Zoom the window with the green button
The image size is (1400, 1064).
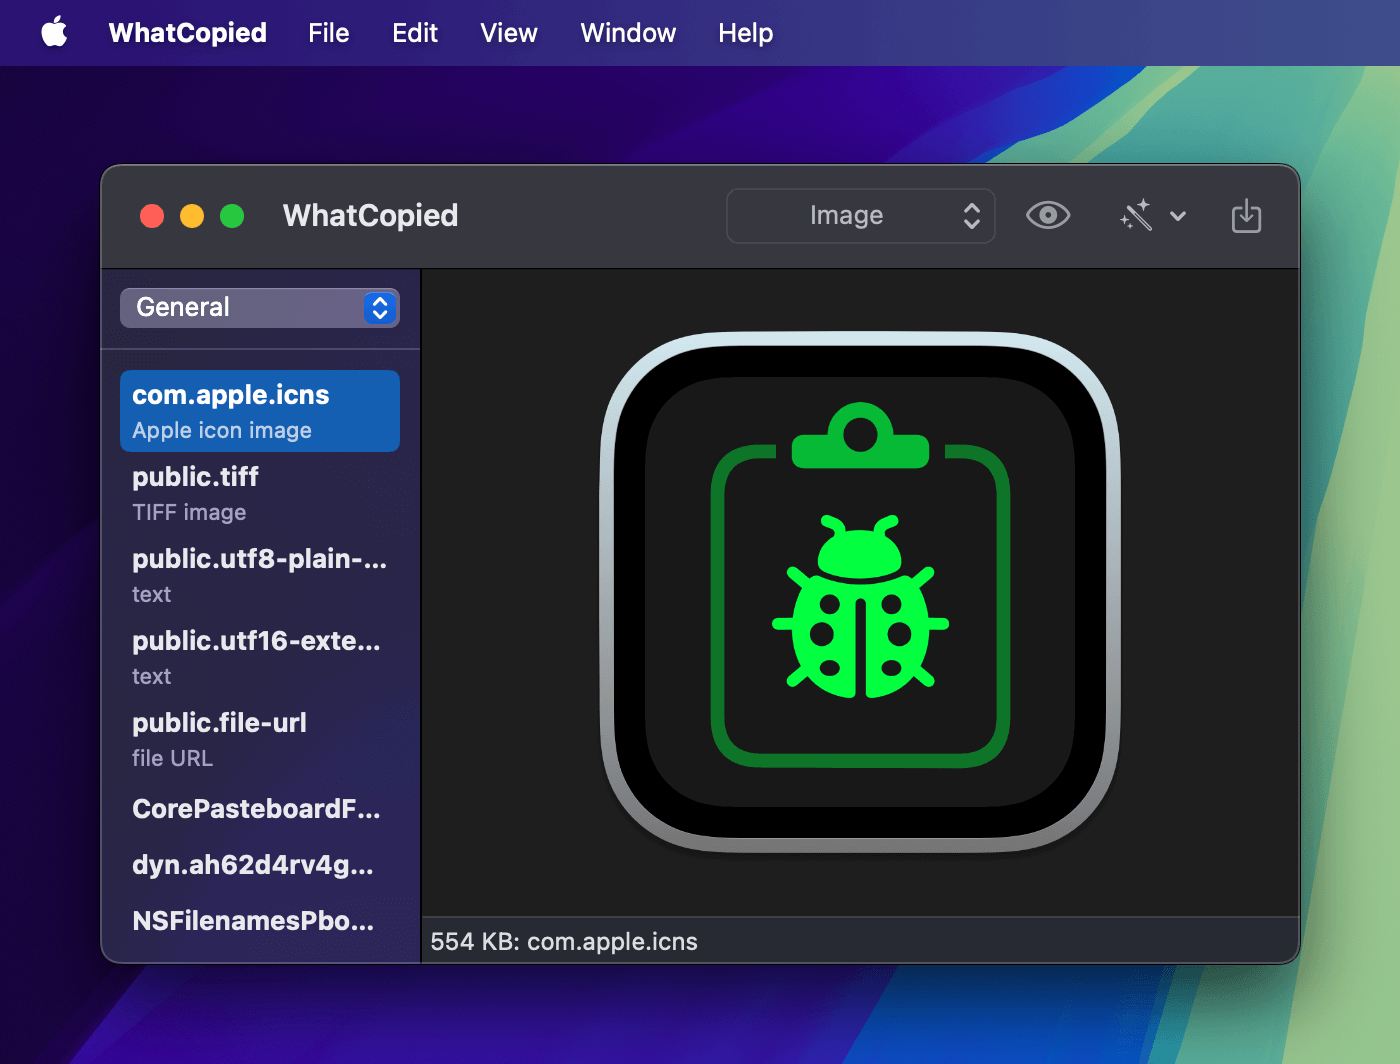pos(232,216)
